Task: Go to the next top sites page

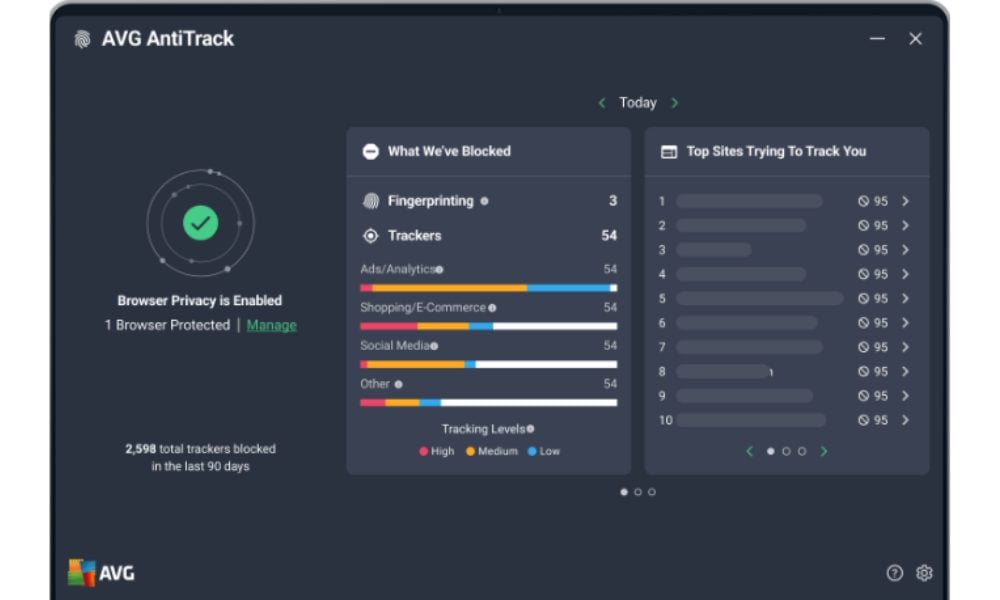Action: pyautogui.click(x=824, y=451)
